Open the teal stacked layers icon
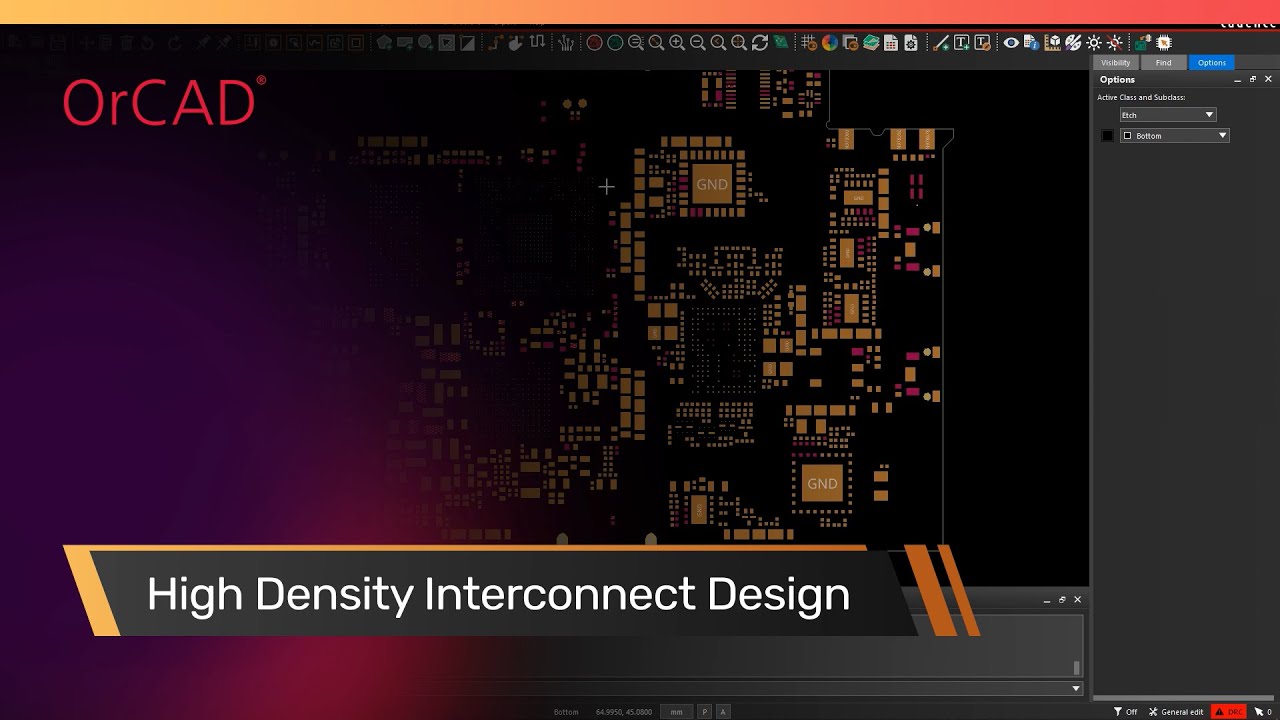1280x720 pixels. pyautogui.click(x=870, y=43)
